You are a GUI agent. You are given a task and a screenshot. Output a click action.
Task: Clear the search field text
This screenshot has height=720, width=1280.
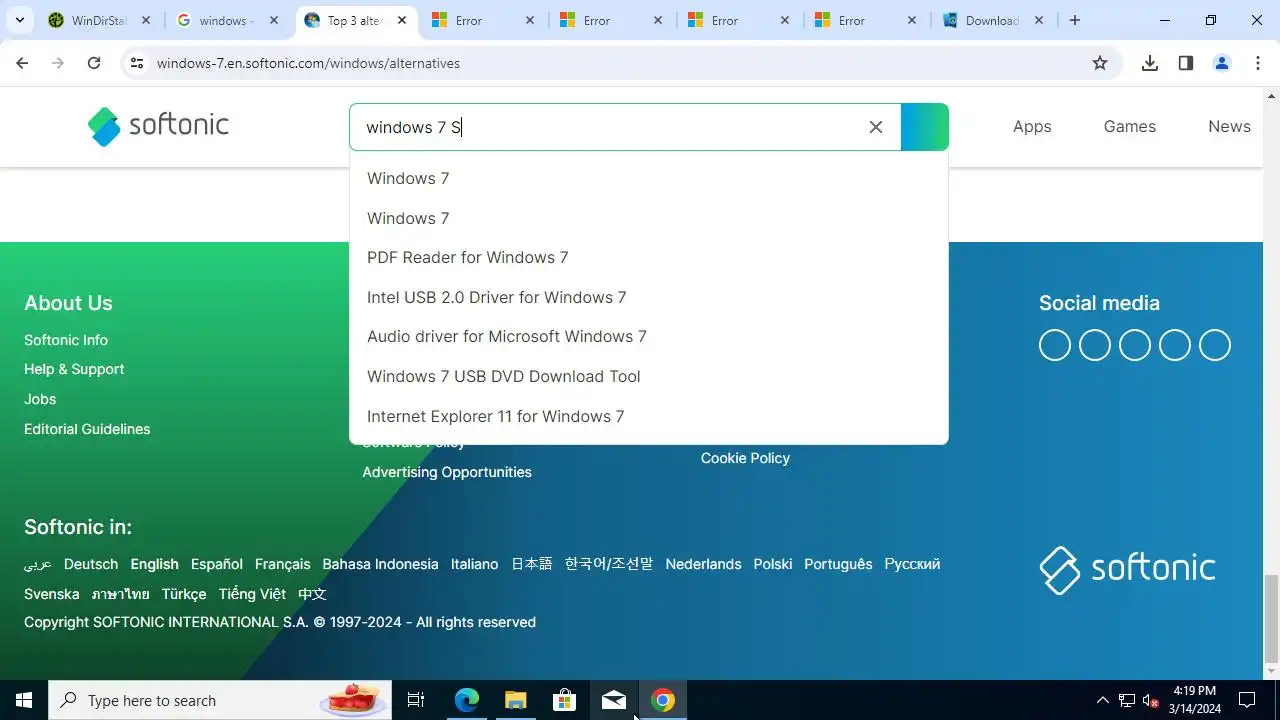point(876,127)
